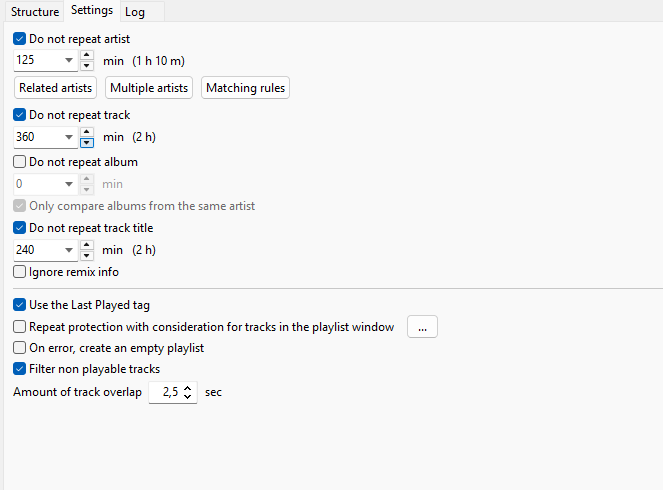The height and width of the screenshot is (490, 663).
Task: Increase the track title repeat minutes
Action: [x=87, y=245]
